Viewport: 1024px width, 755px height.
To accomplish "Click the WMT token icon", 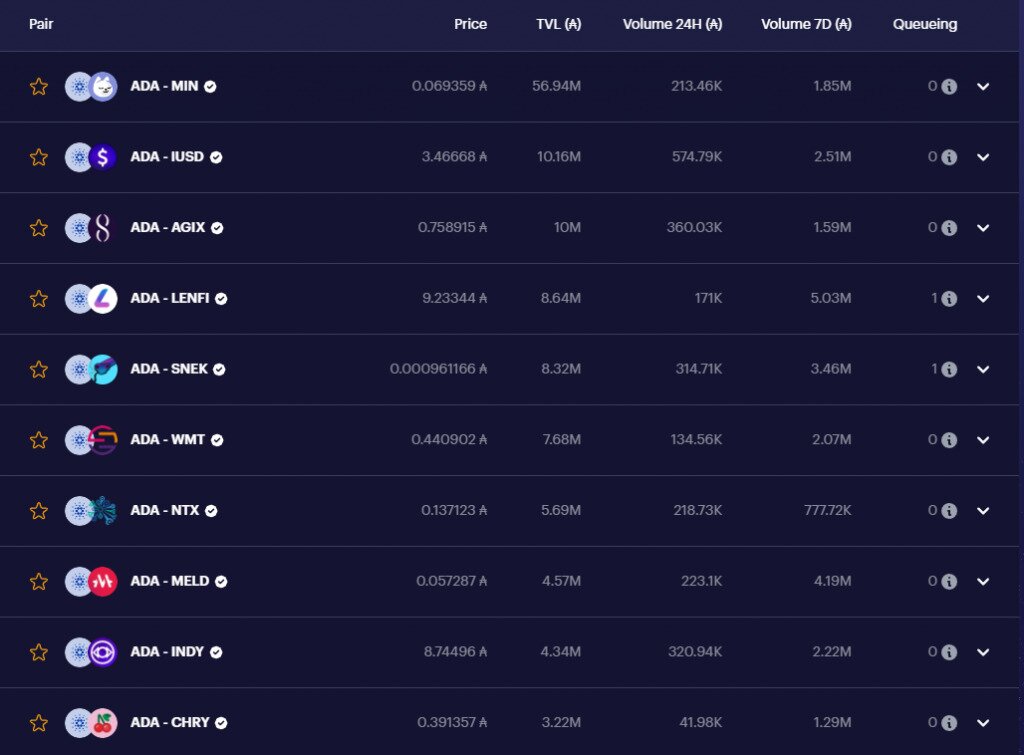I will coord(102,439).
